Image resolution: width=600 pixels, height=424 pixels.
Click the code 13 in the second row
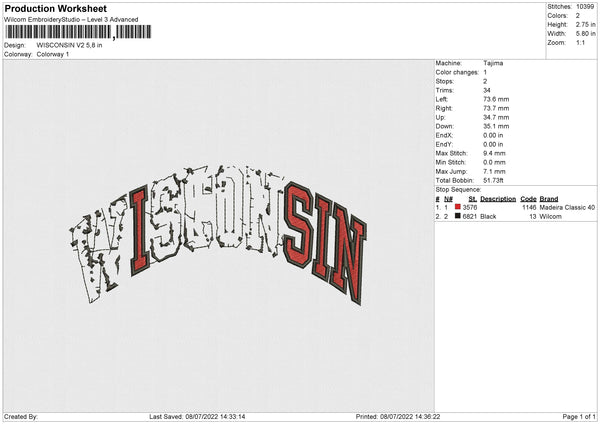pyautogui.click(x=533, y=216)
